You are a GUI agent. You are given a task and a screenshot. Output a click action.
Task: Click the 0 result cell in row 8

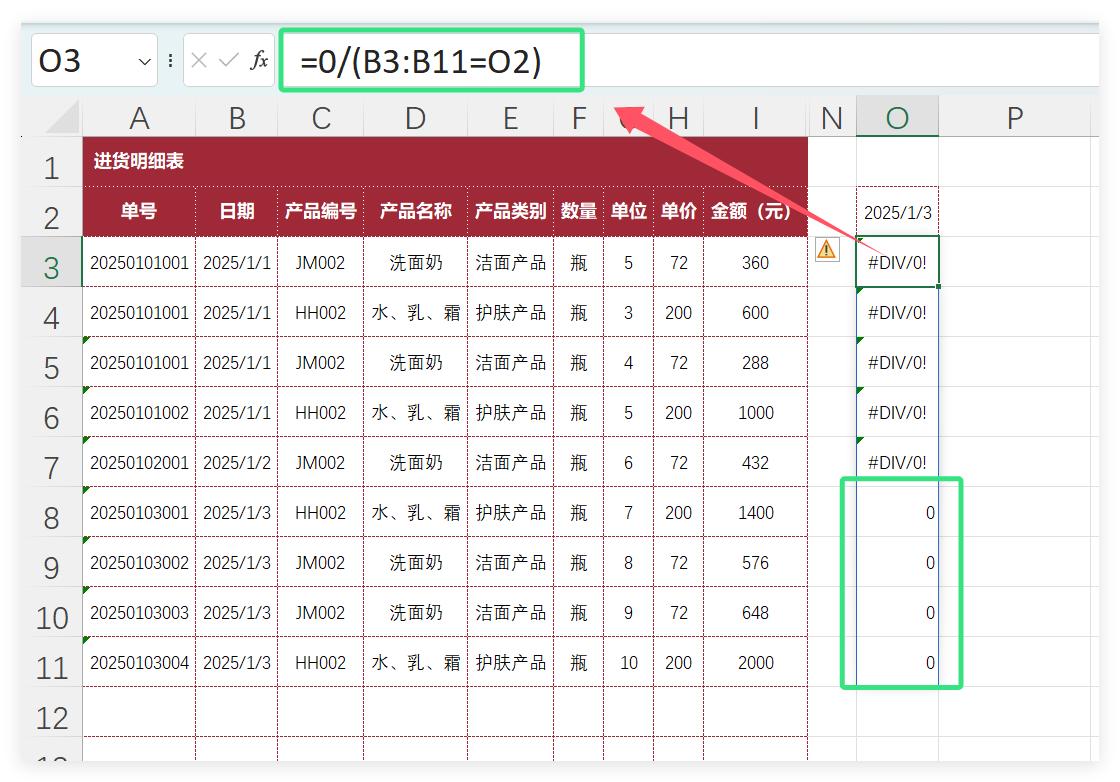[x=897, y=512]
